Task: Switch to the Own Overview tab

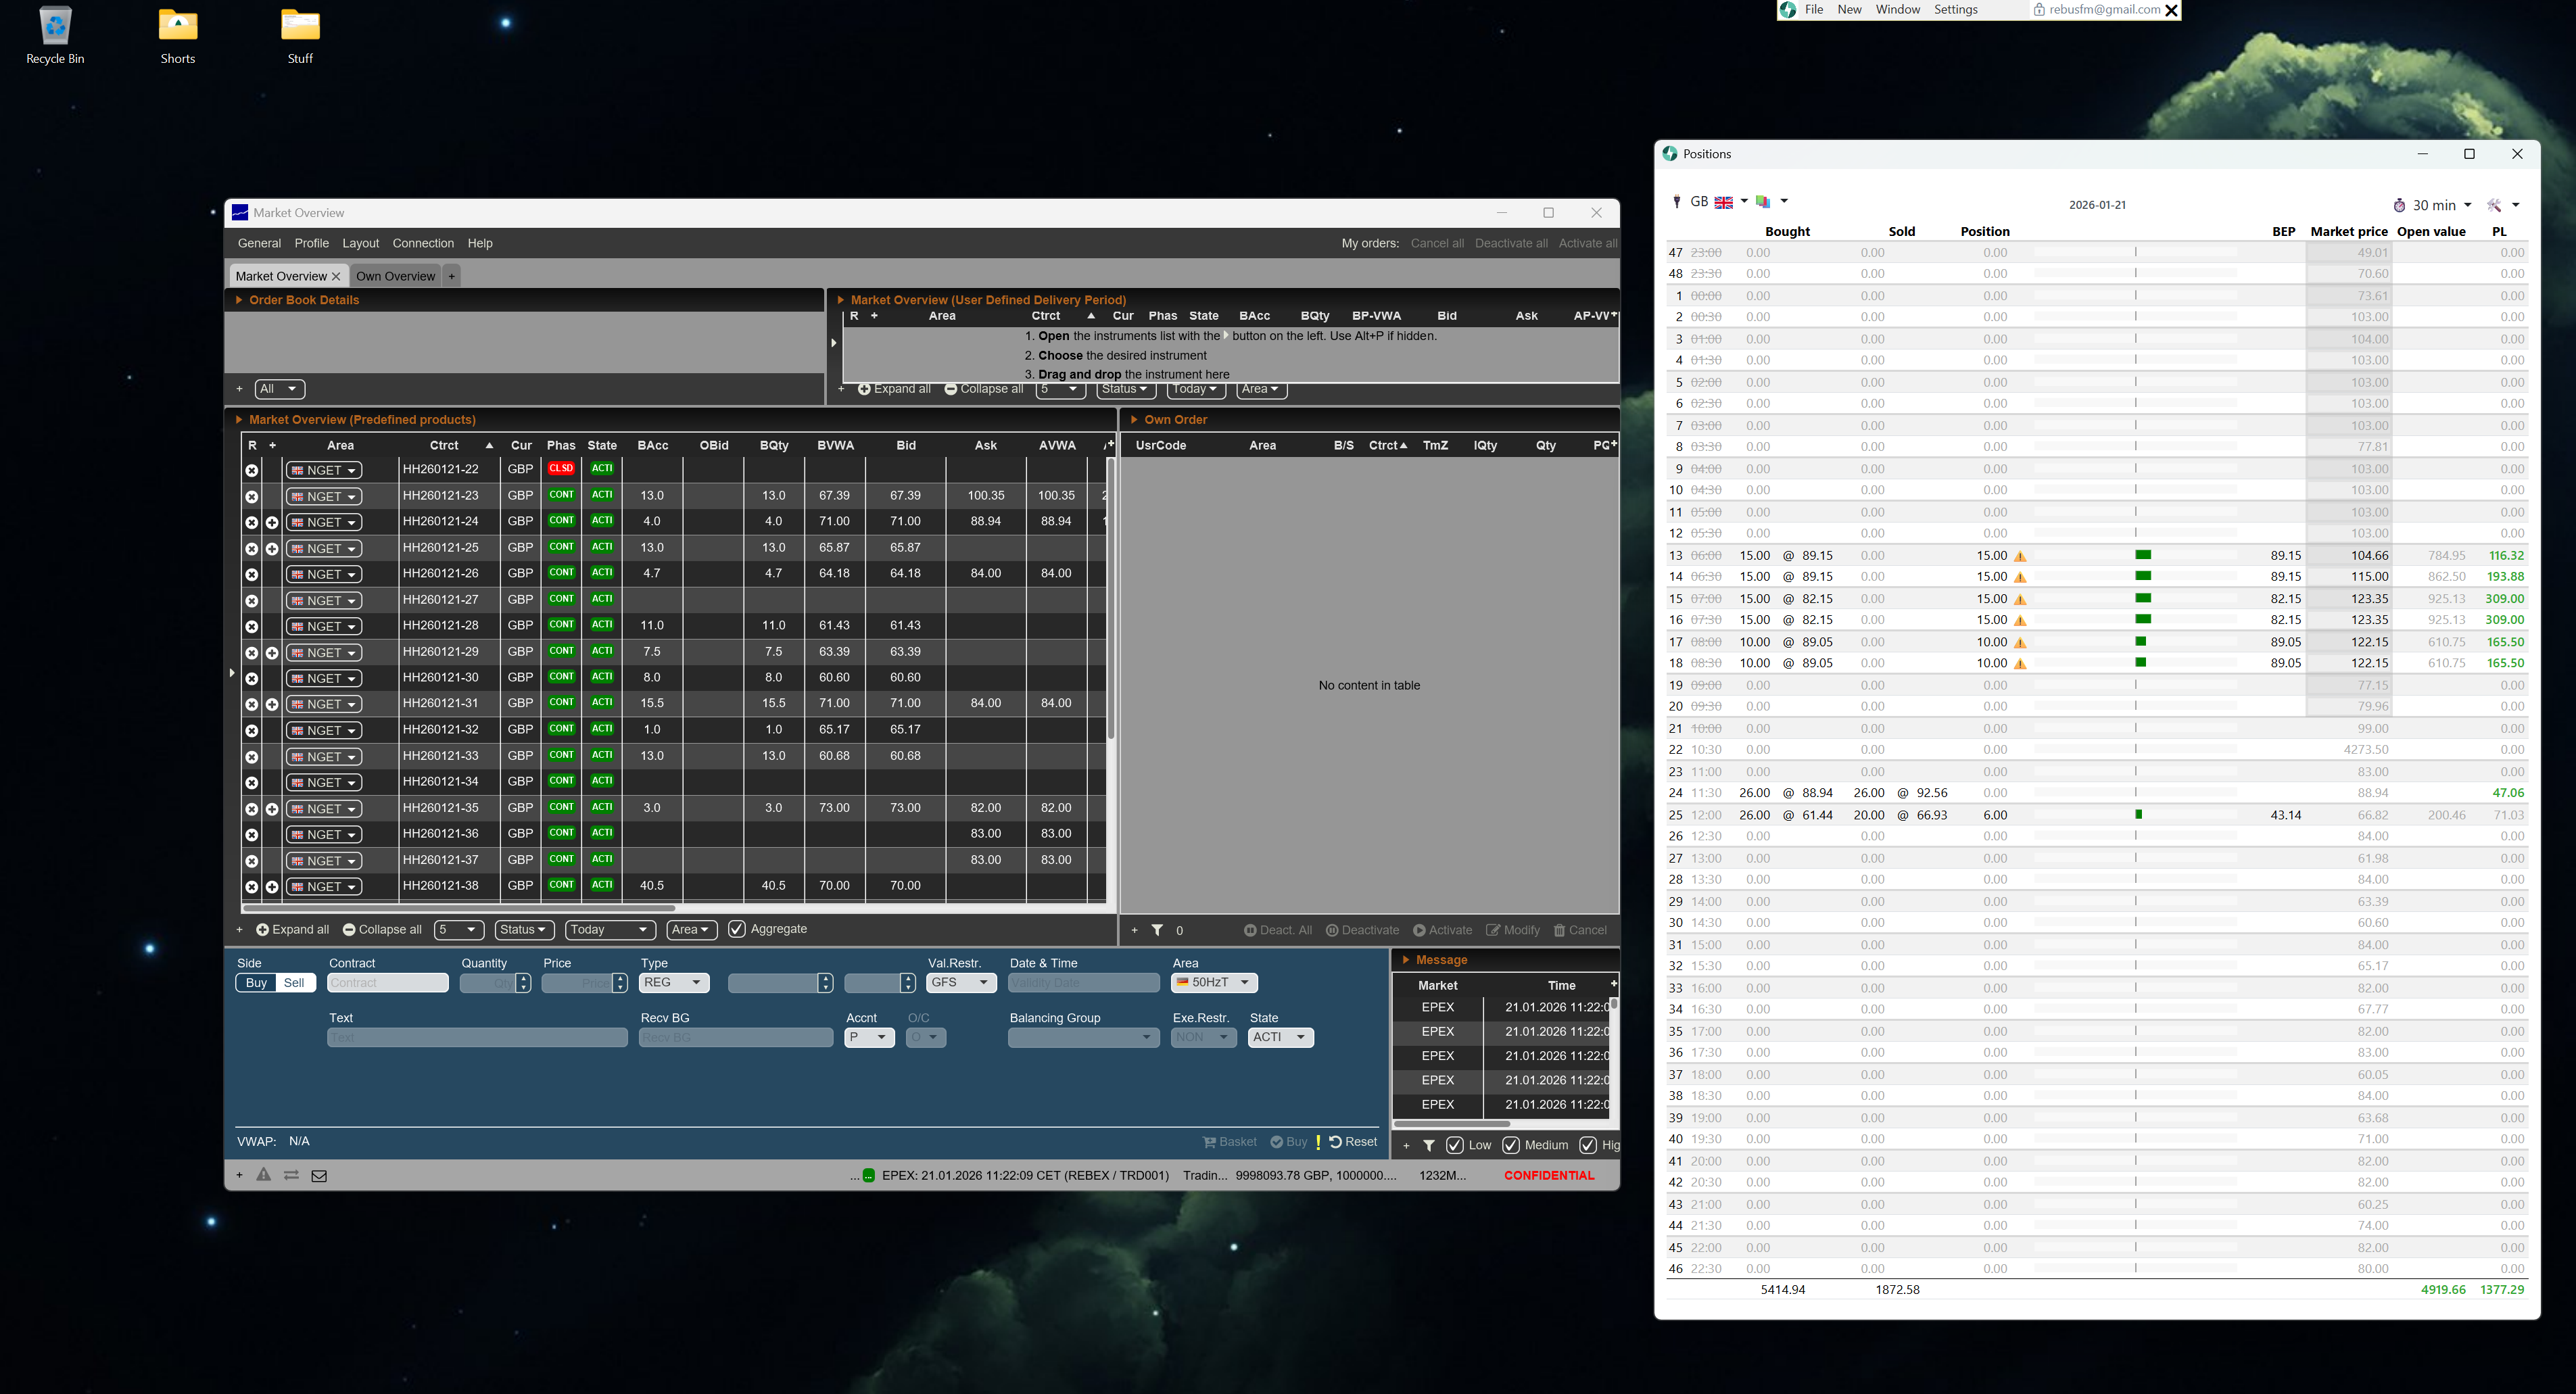Action: [395, 276]
